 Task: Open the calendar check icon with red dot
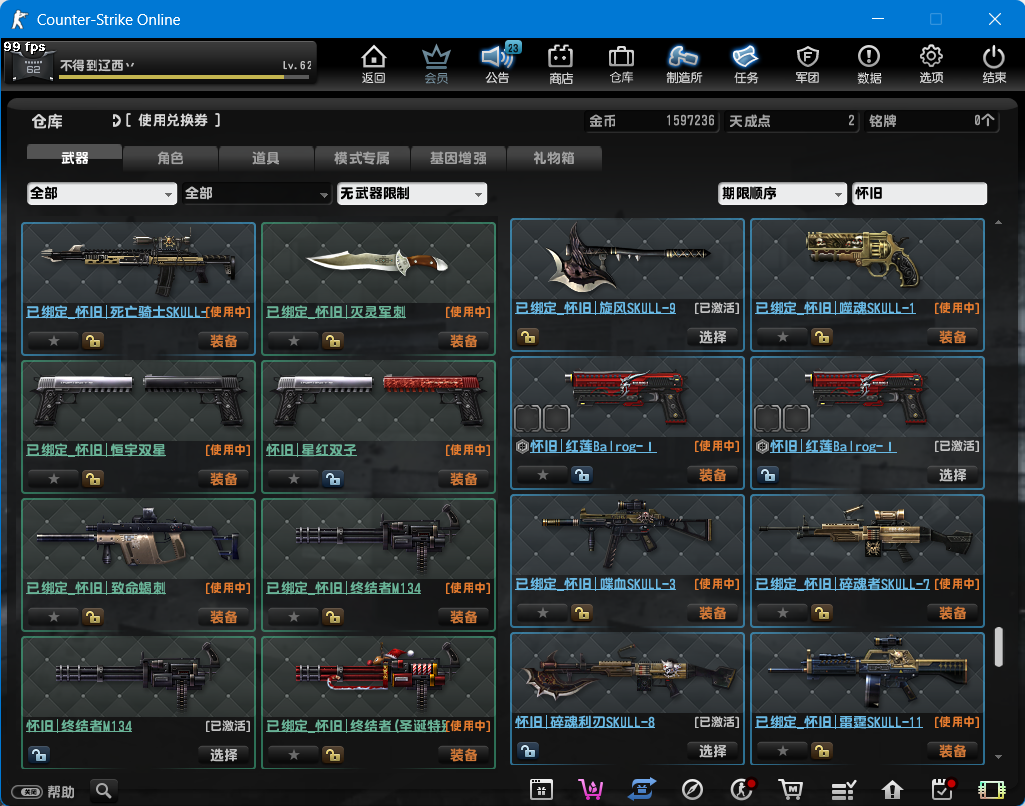pos(942,790)
